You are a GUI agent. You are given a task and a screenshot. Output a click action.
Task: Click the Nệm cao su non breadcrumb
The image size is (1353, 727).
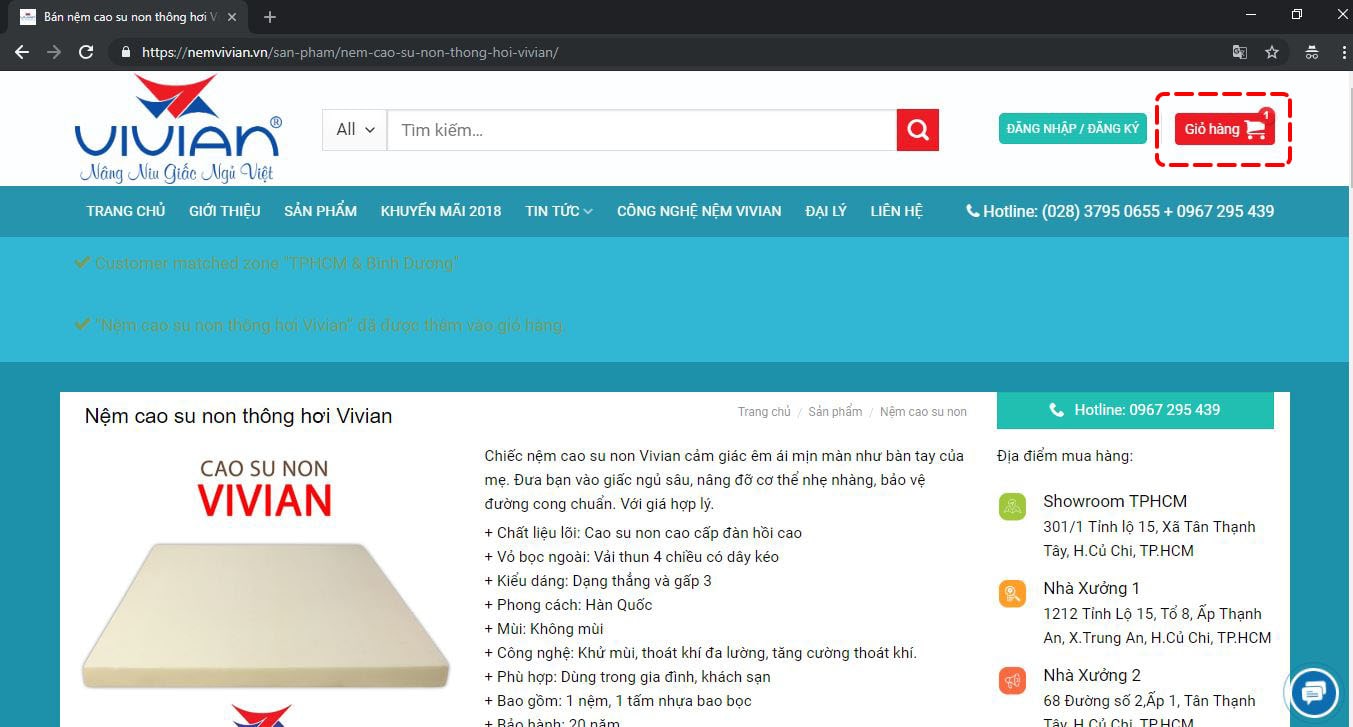click(923, 412)
